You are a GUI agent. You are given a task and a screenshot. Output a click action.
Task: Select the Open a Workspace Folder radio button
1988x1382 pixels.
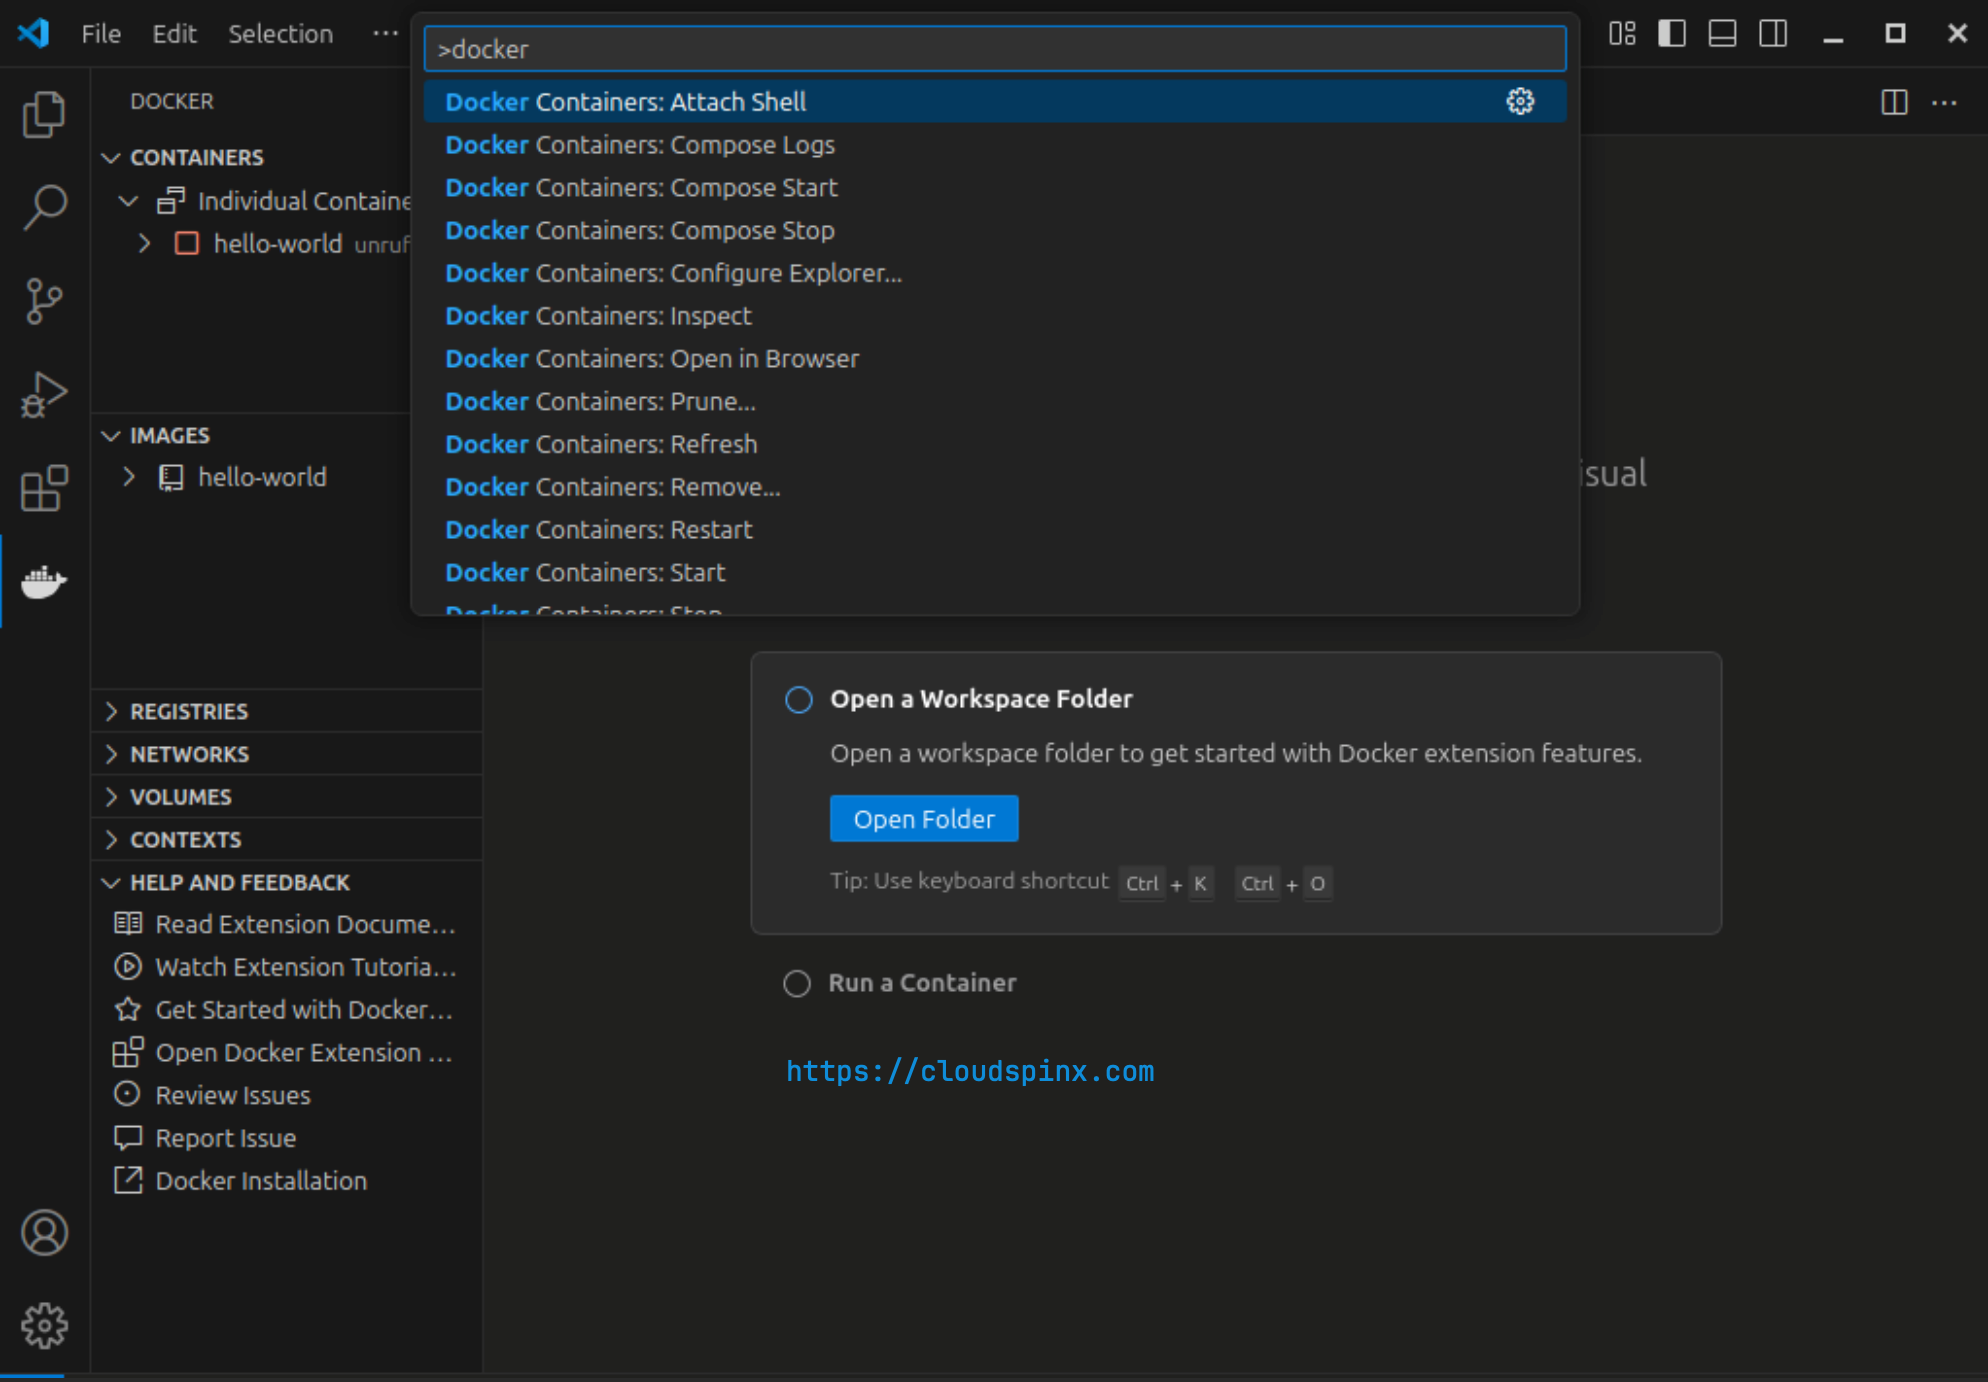point(798,700)
